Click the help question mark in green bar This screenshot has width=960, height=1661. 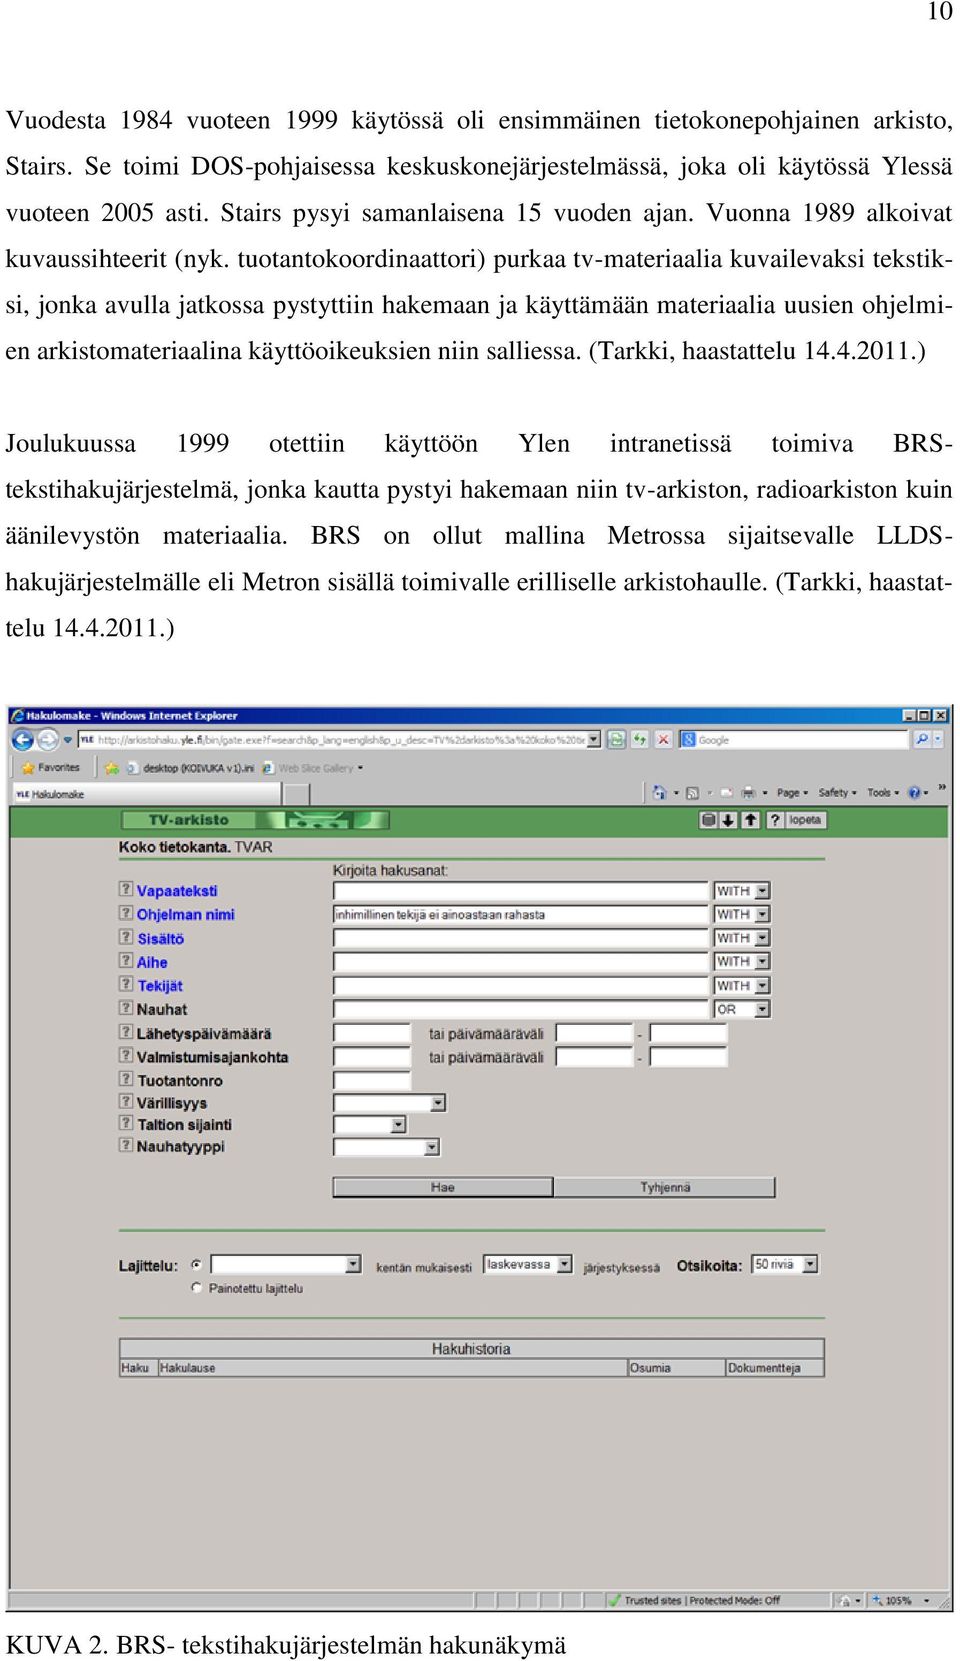pos(773,820)
